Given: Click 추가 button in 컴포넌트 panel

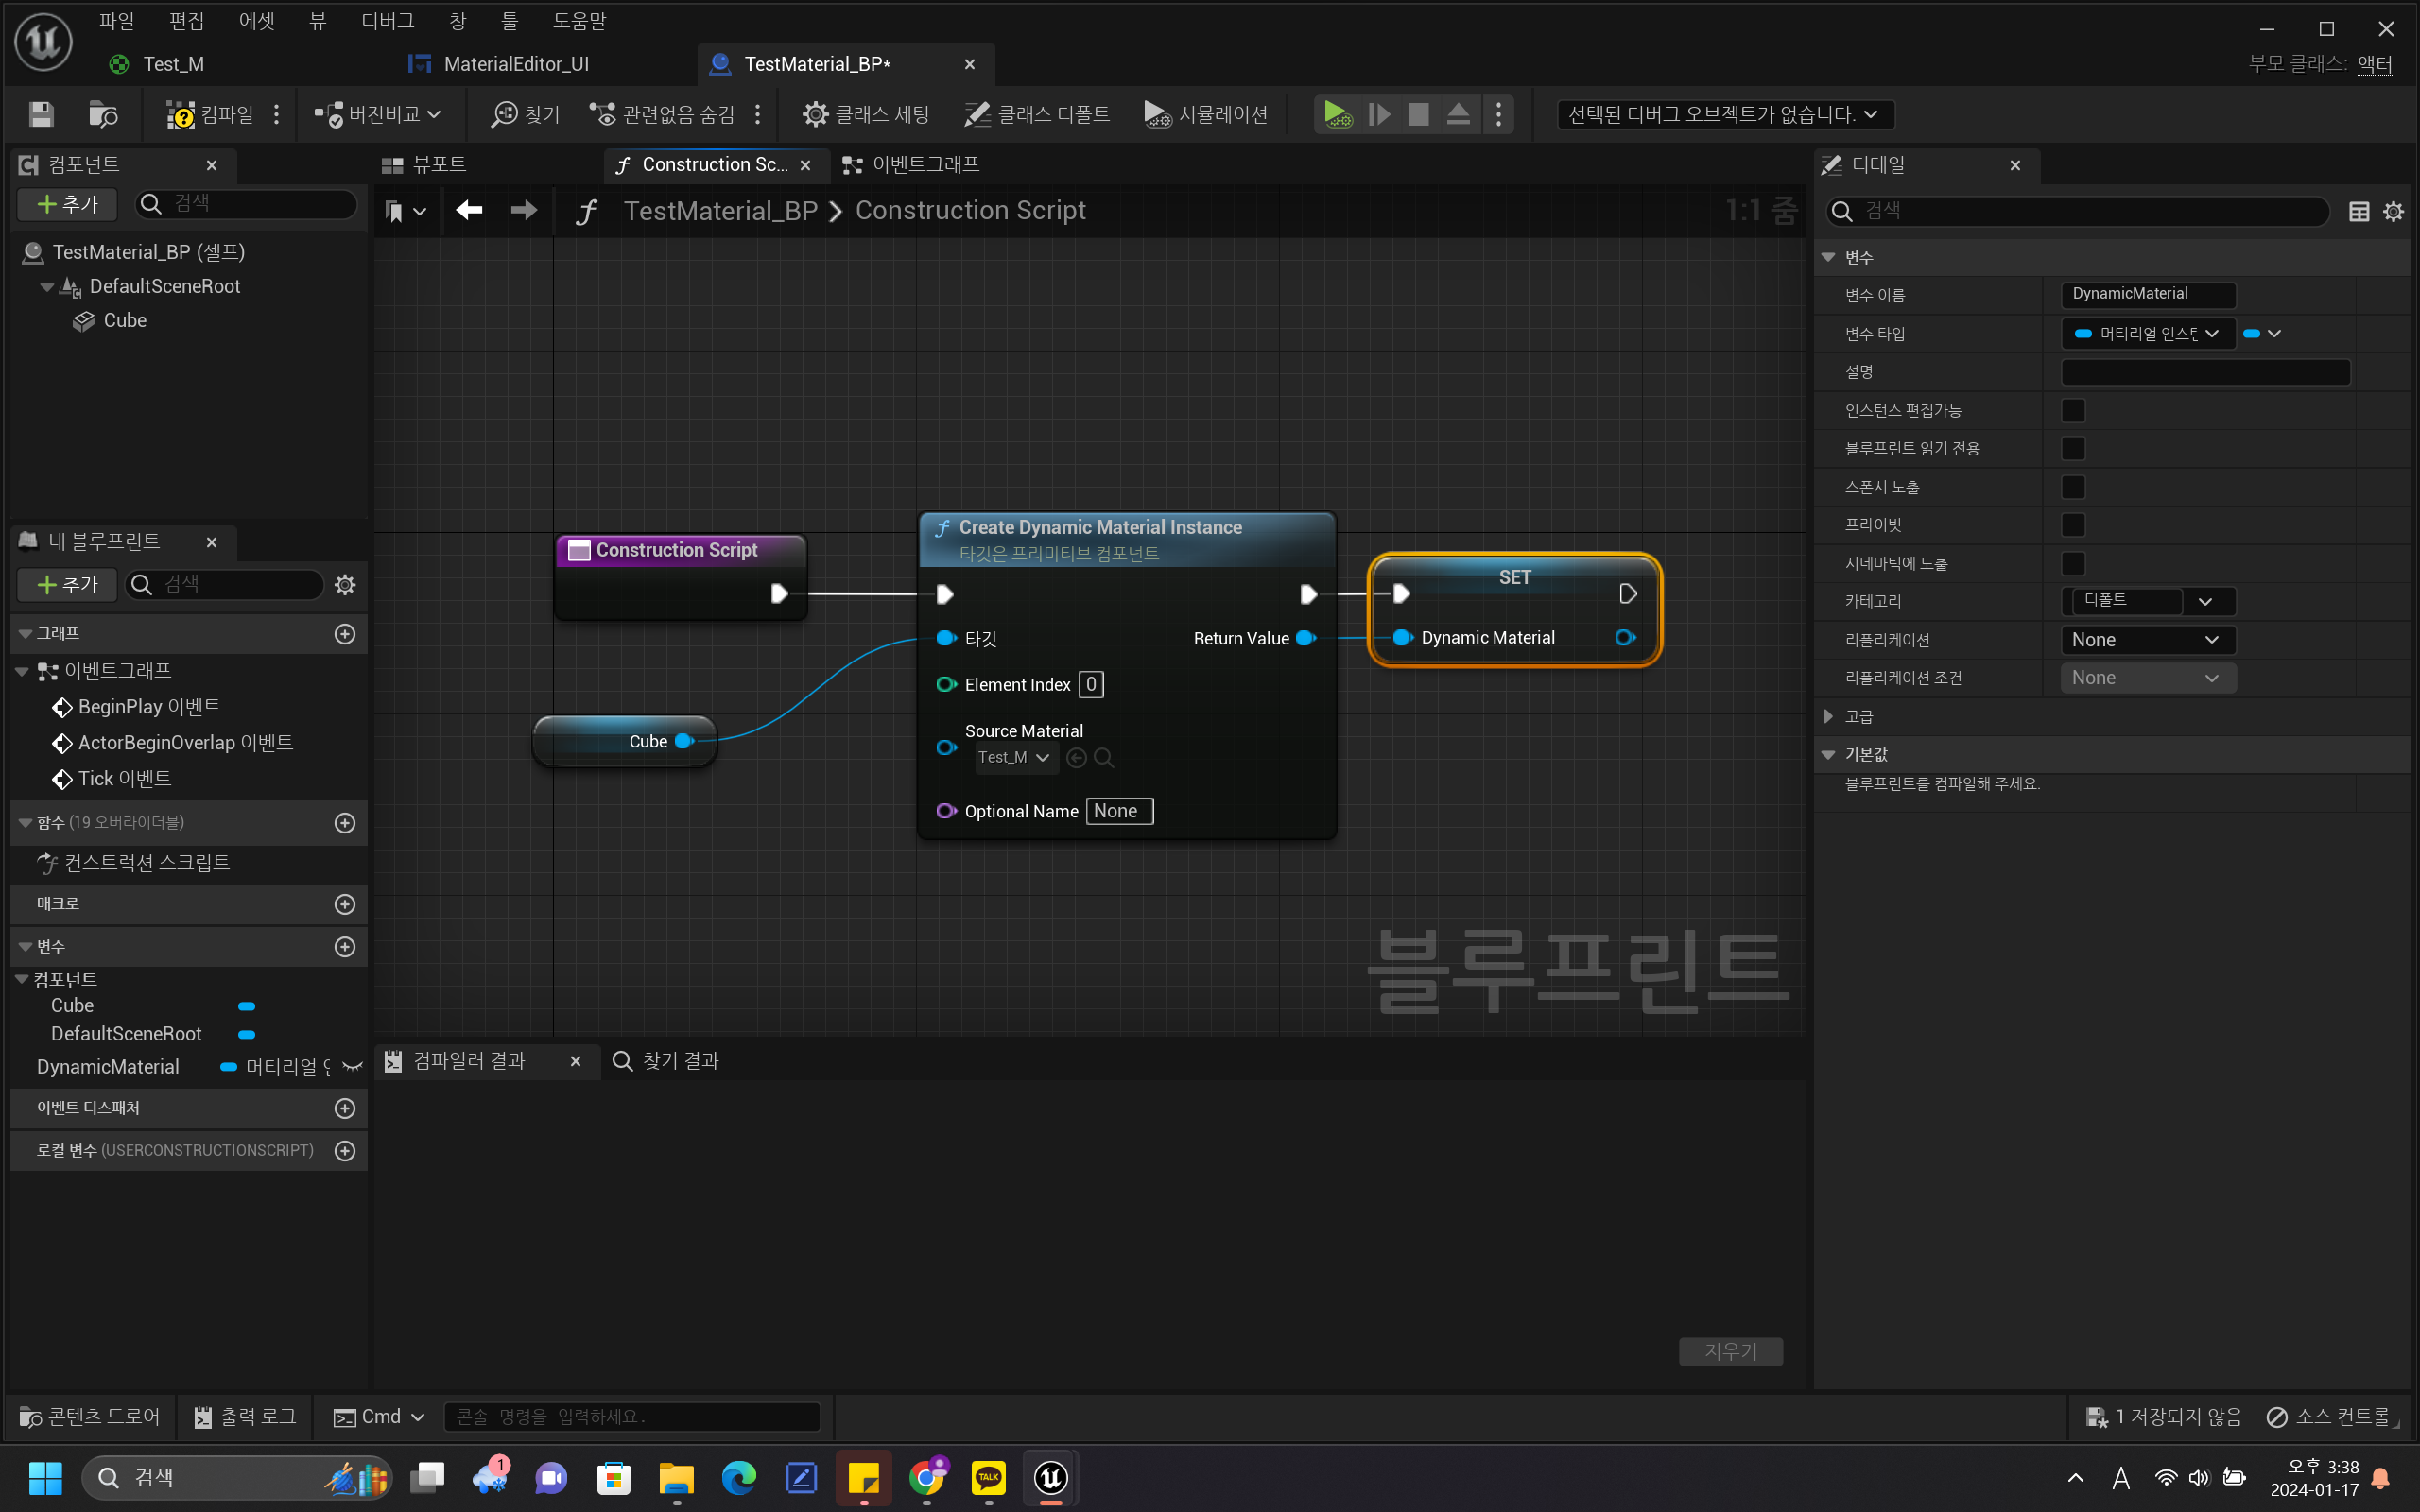Looking at the screenshot, I should 67,204.
